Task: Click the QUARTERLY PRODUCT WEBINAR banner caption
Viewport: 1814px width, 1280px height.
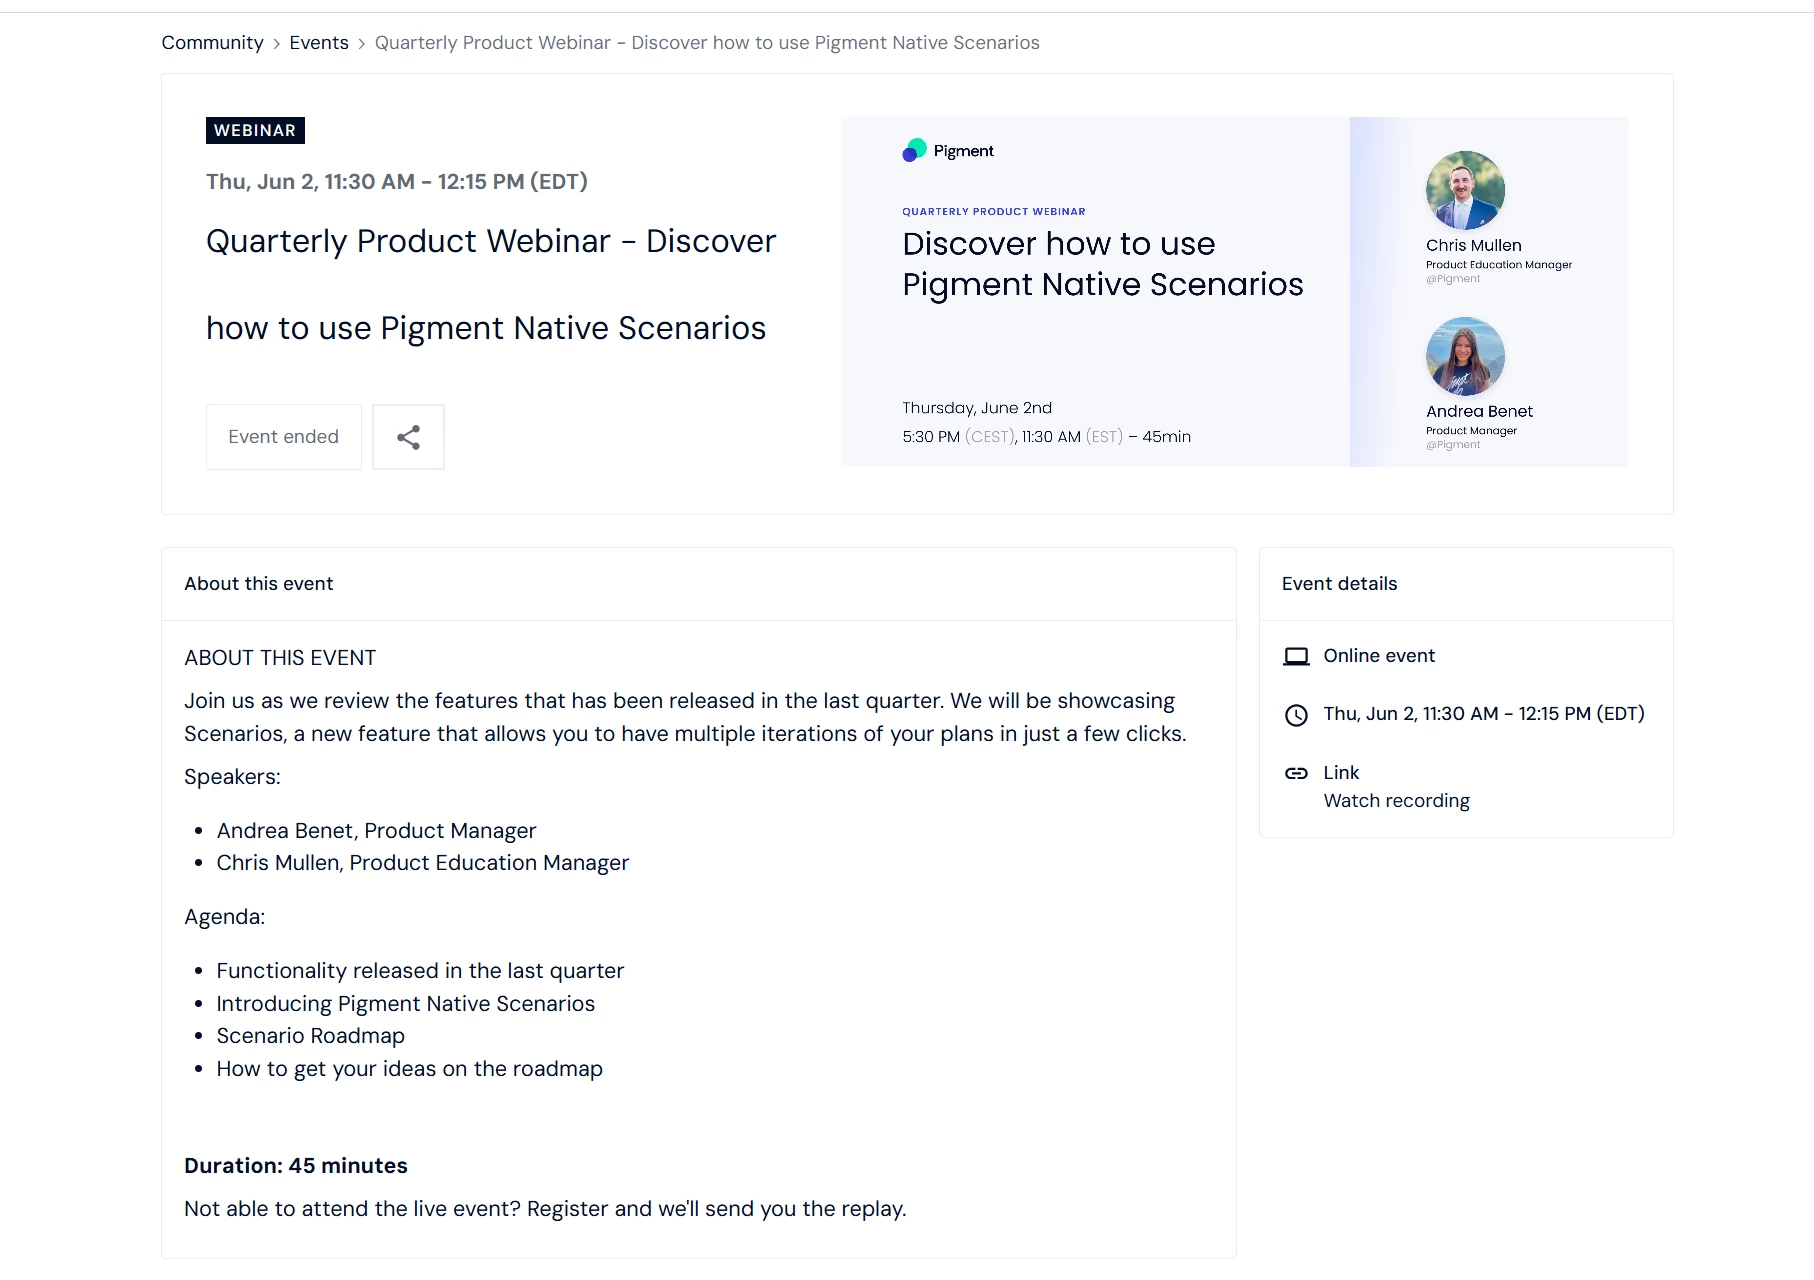Action: click(994, 212)
